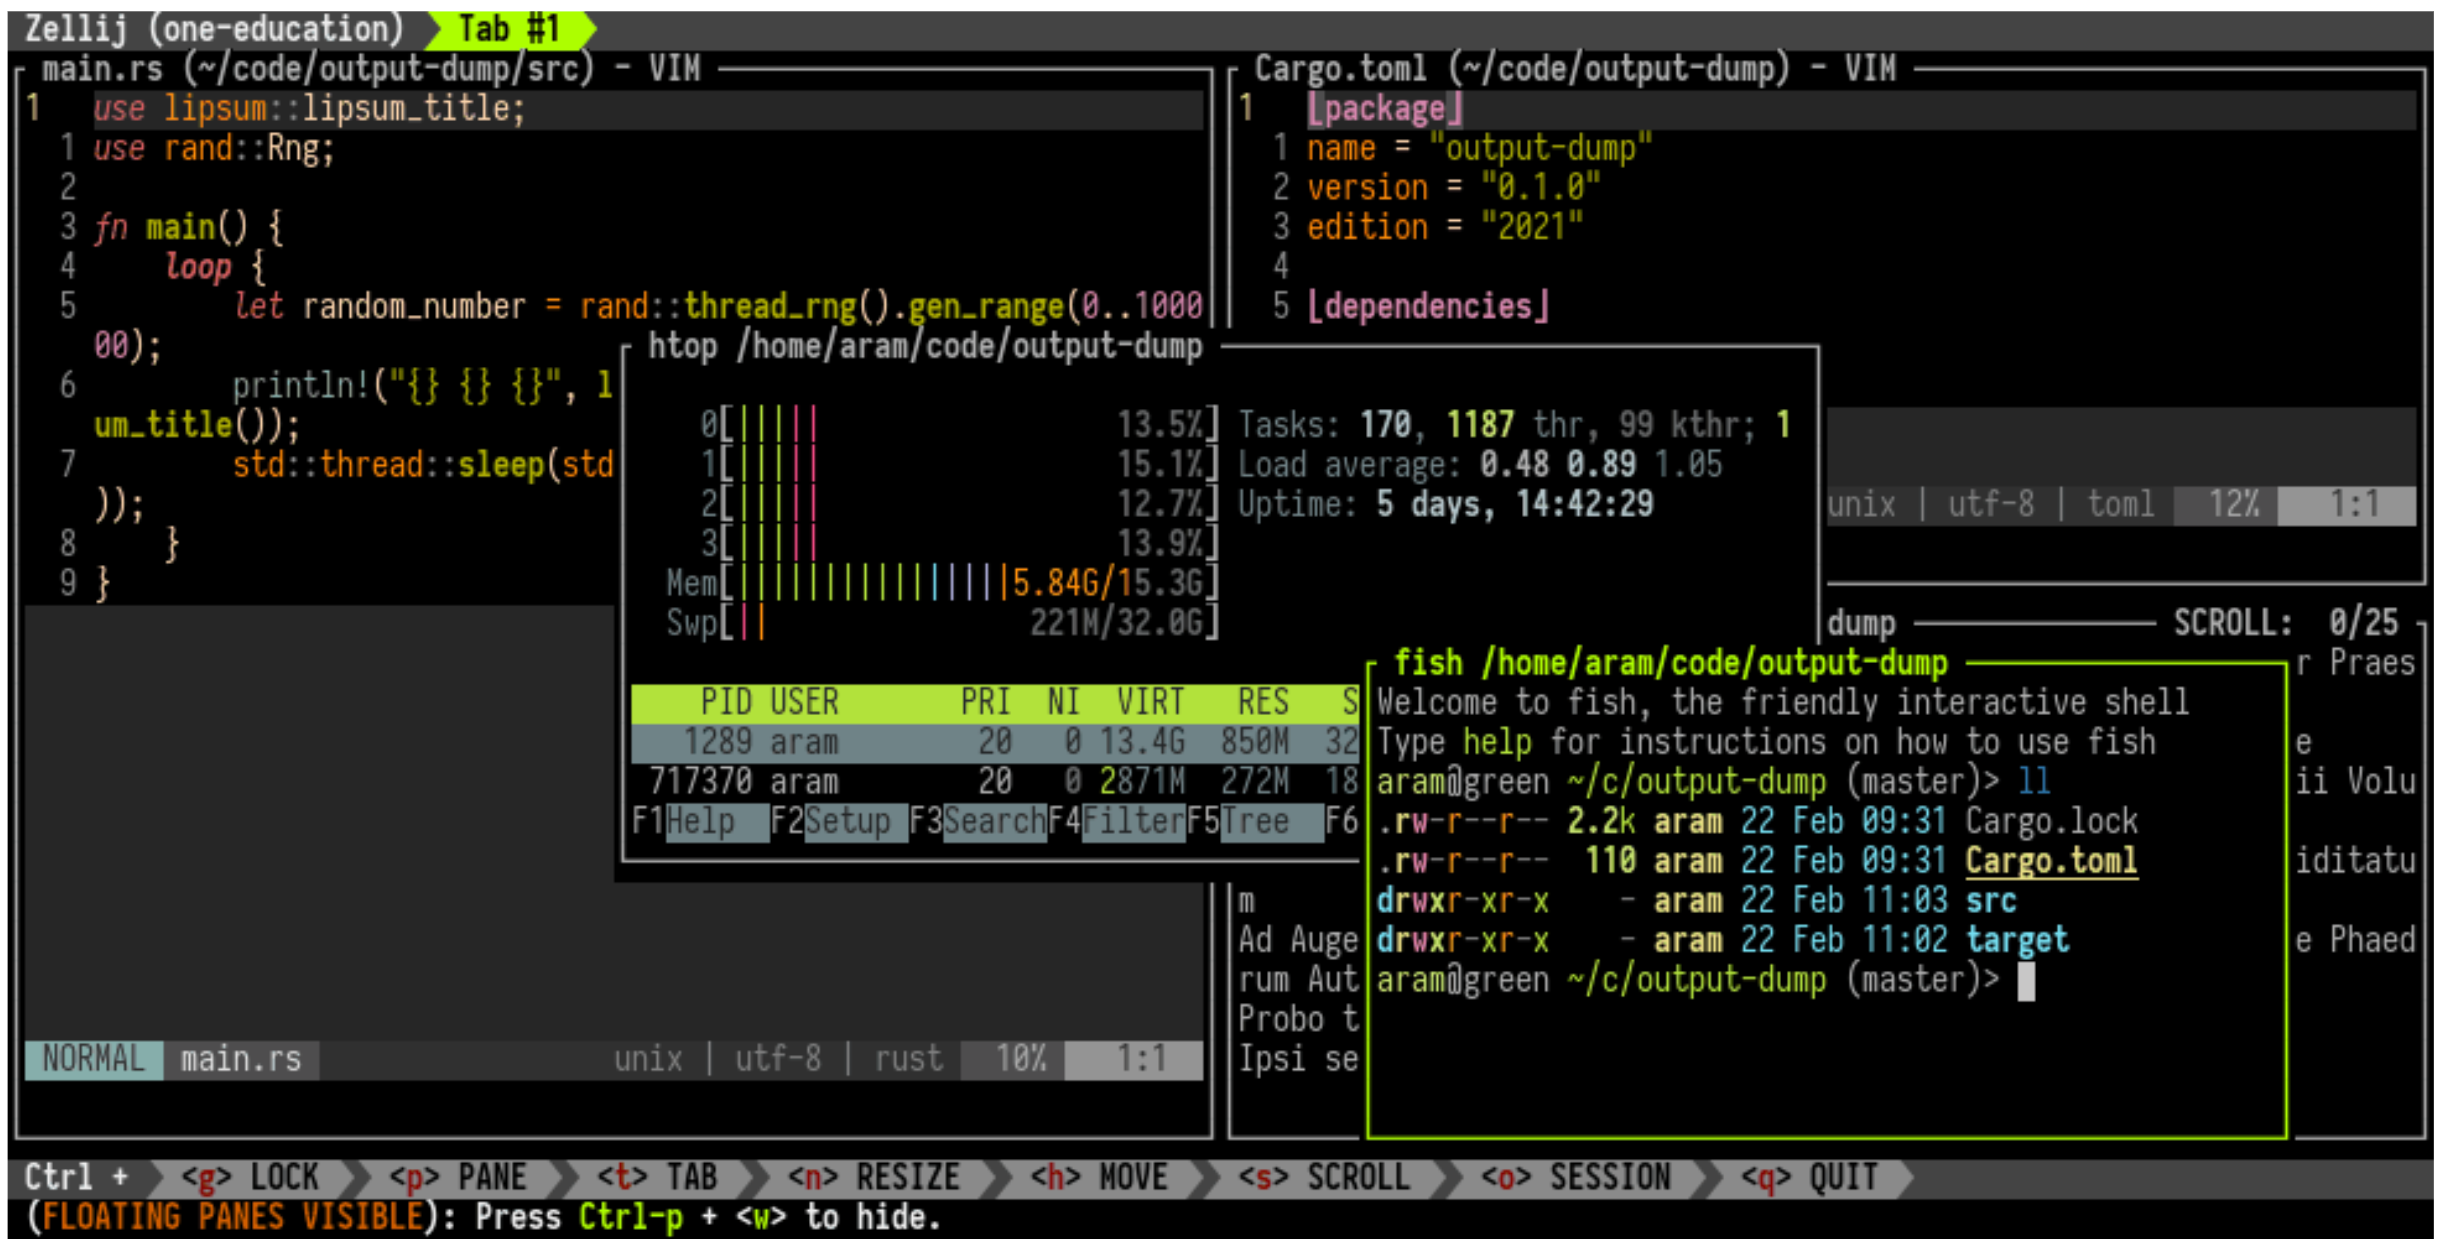Click main.rs VIM pane title

[371, 69]
